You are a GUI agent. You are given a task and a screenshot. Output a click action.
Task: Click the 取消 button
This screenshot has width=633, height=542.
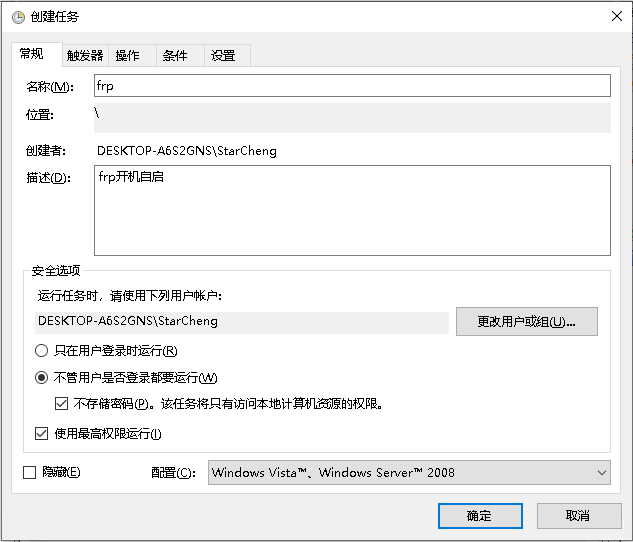click(579, 515)
